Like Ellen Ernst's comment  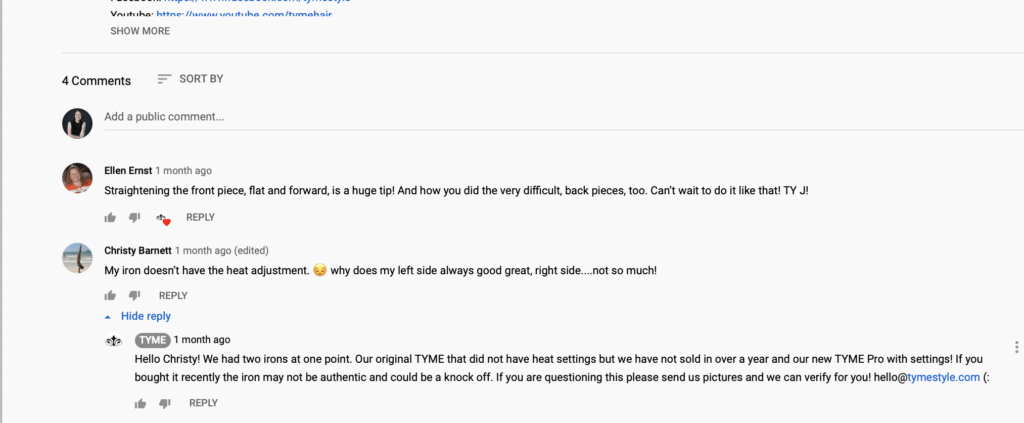click(x=110, y=217)
